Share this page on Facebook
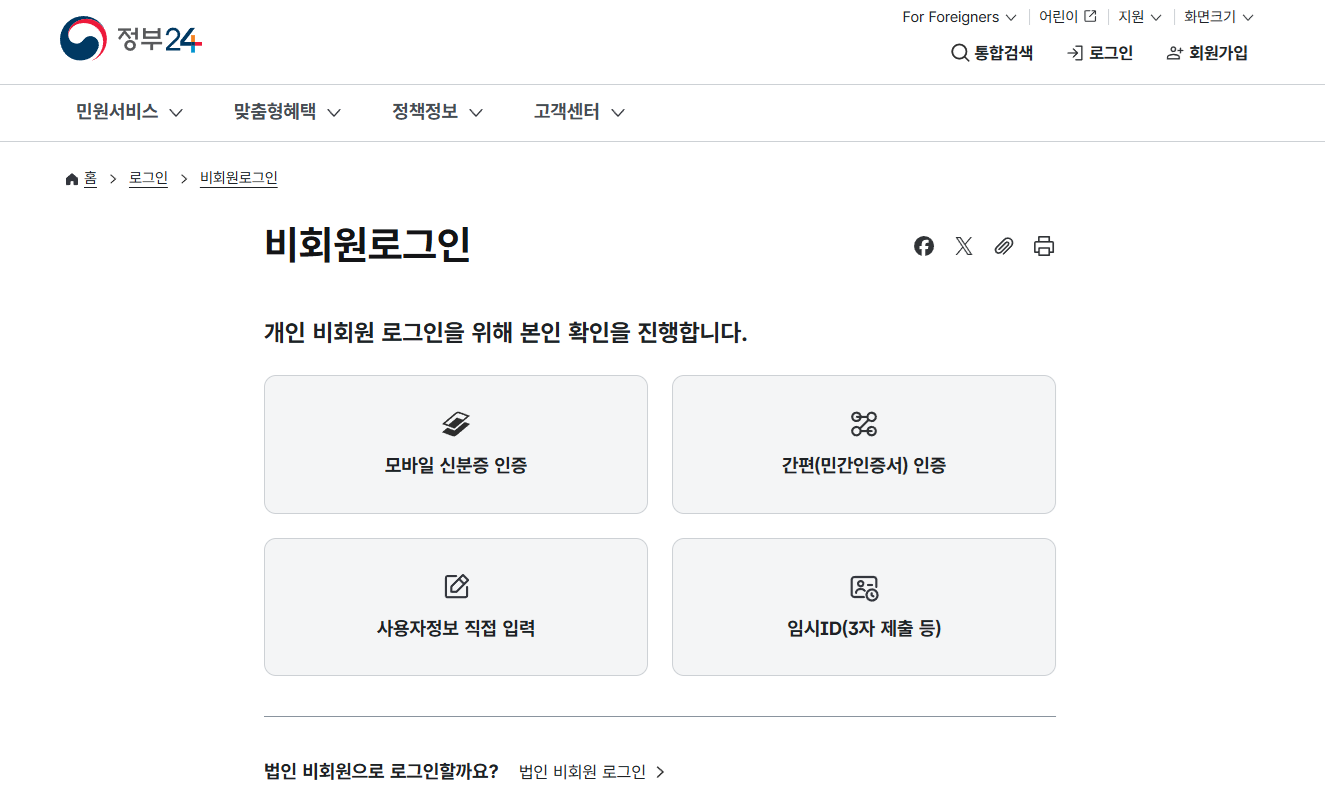The height and width of the screenshot is (801, 1325). (923, 246)
